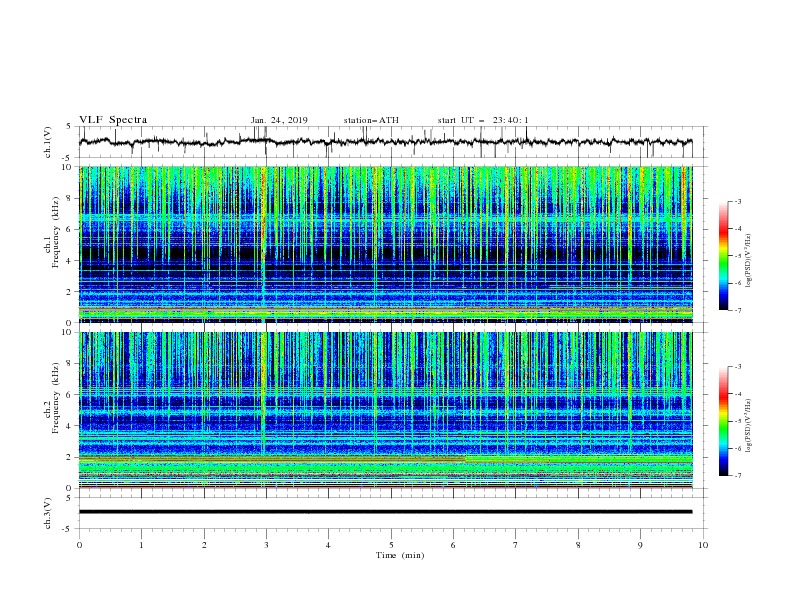Image resolution: width=792 pixels, height=612 pixels.
Task: Click time axis tick label '0'
Action: [x=79, y=545]
